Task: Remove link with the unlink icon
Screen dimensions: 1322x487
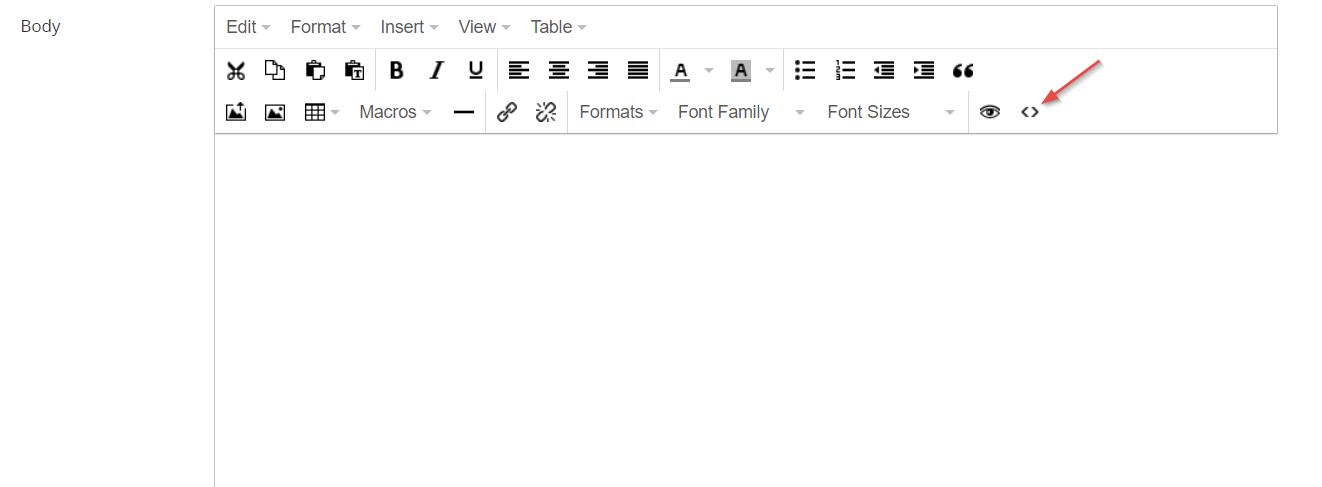Action: point(545,112)
